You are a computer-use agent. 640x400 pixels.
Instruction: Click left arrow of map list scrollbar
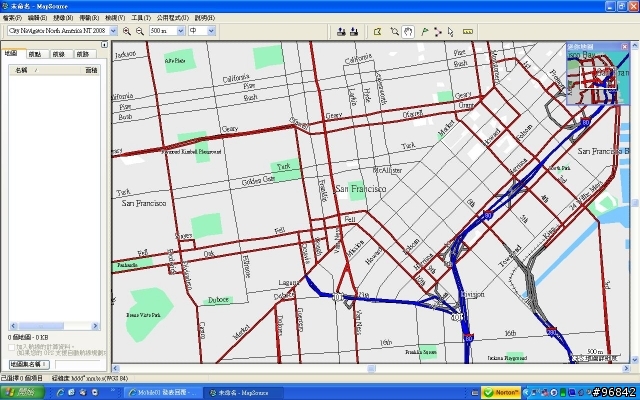(x=13, y=326)
